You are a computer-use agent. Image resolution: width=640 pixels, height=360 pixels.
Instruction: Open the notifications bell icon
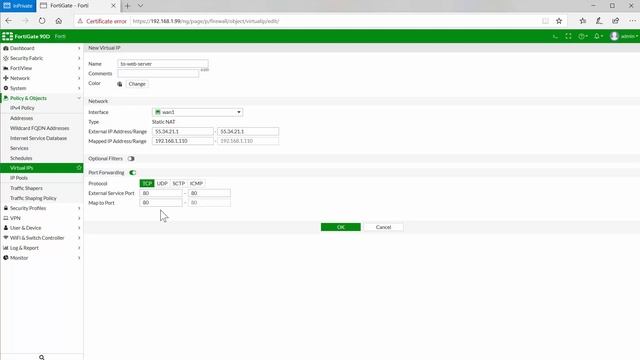click(598, 36)
